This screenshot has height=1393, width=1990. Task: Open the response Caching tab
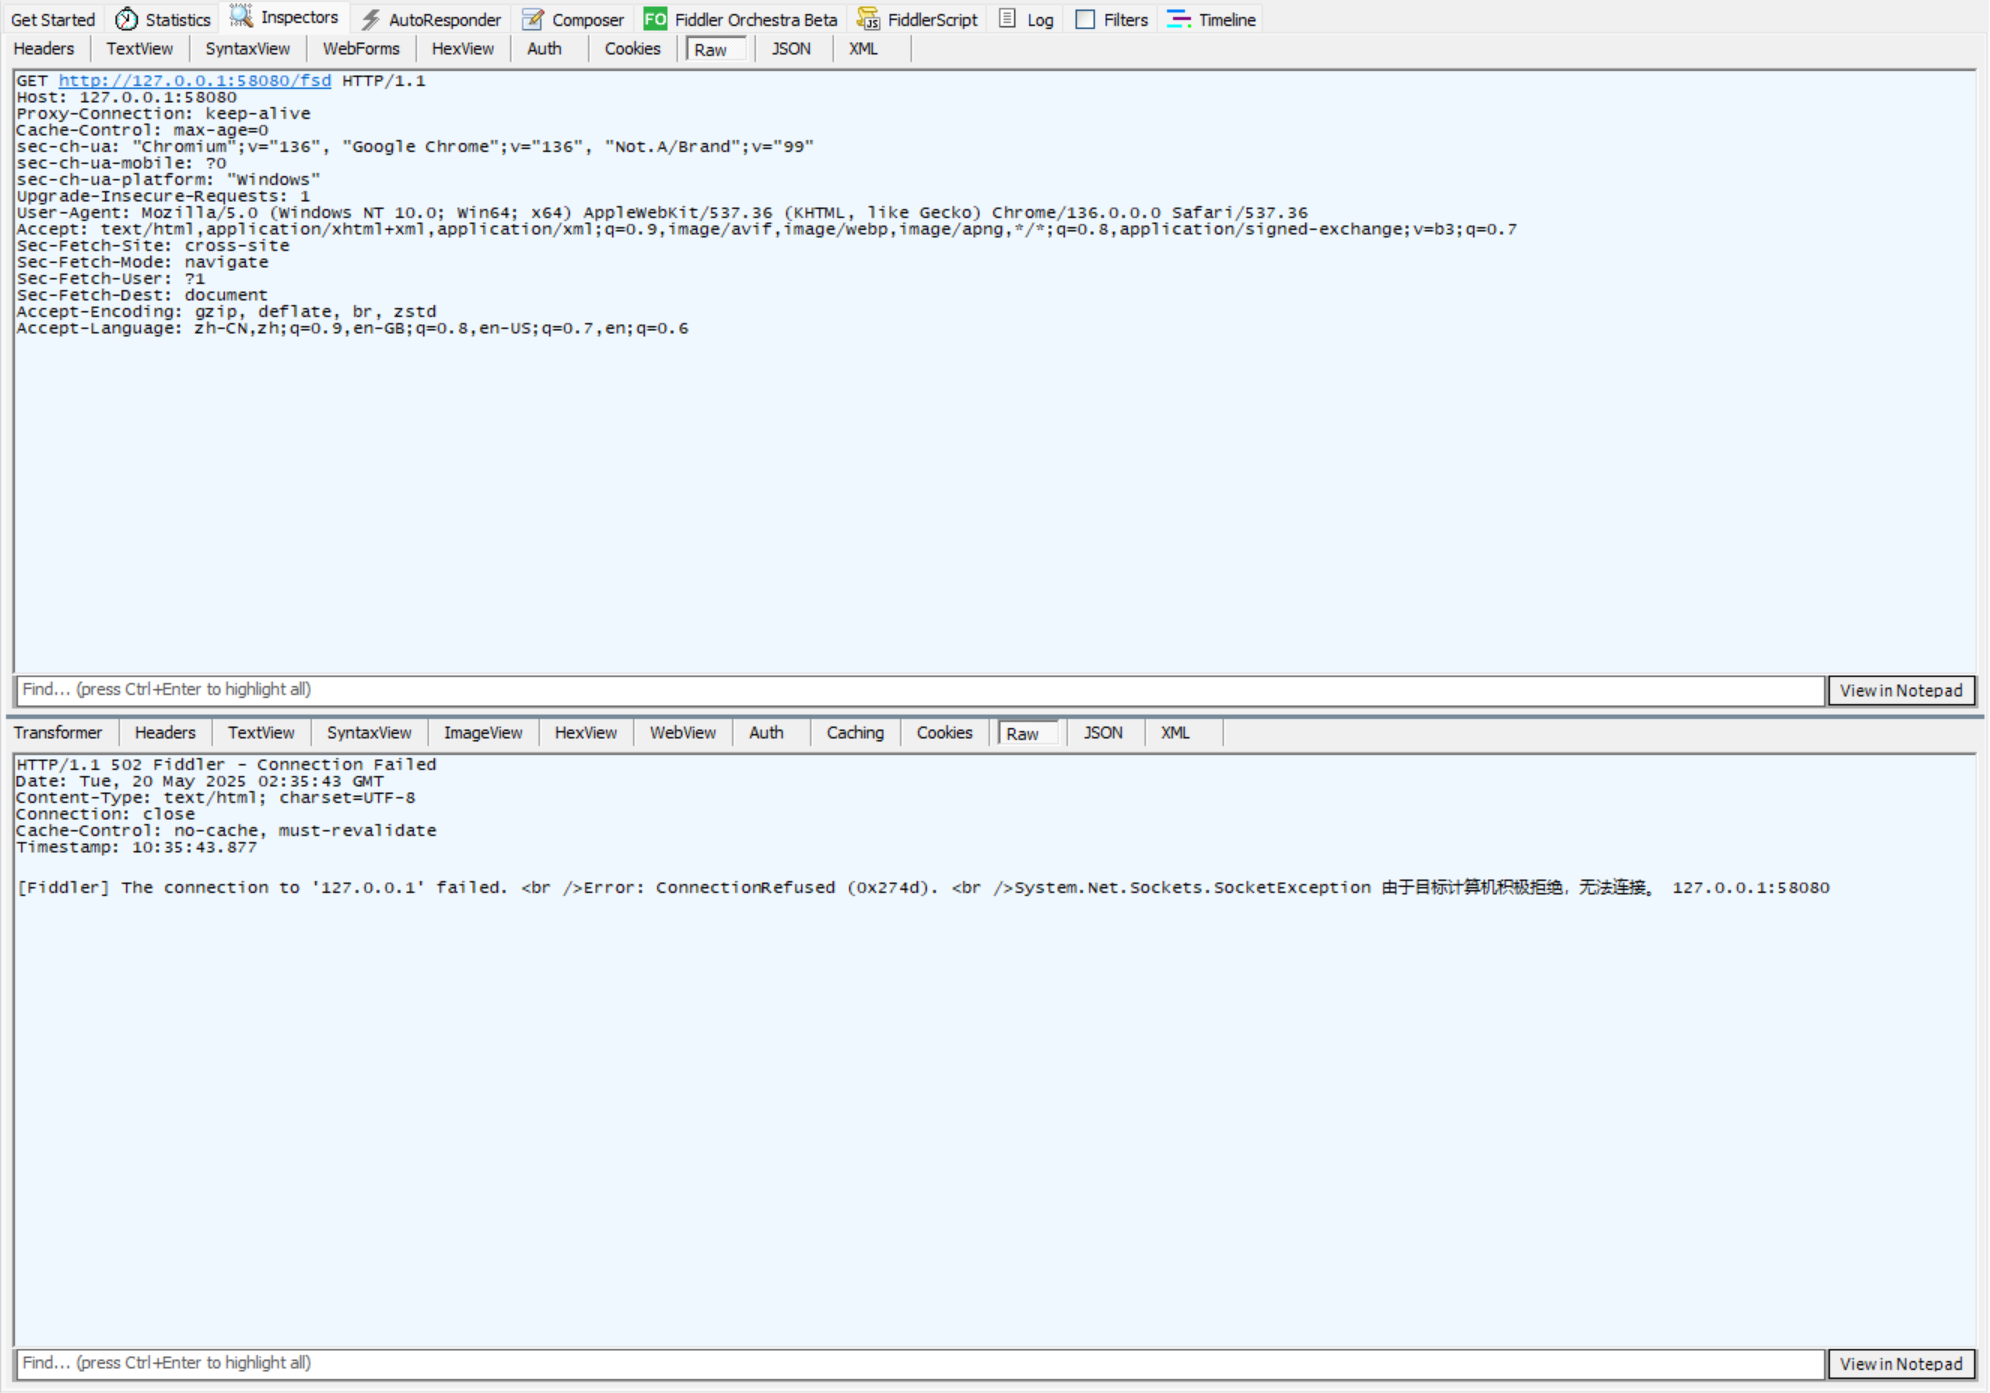tap(855, 733)
